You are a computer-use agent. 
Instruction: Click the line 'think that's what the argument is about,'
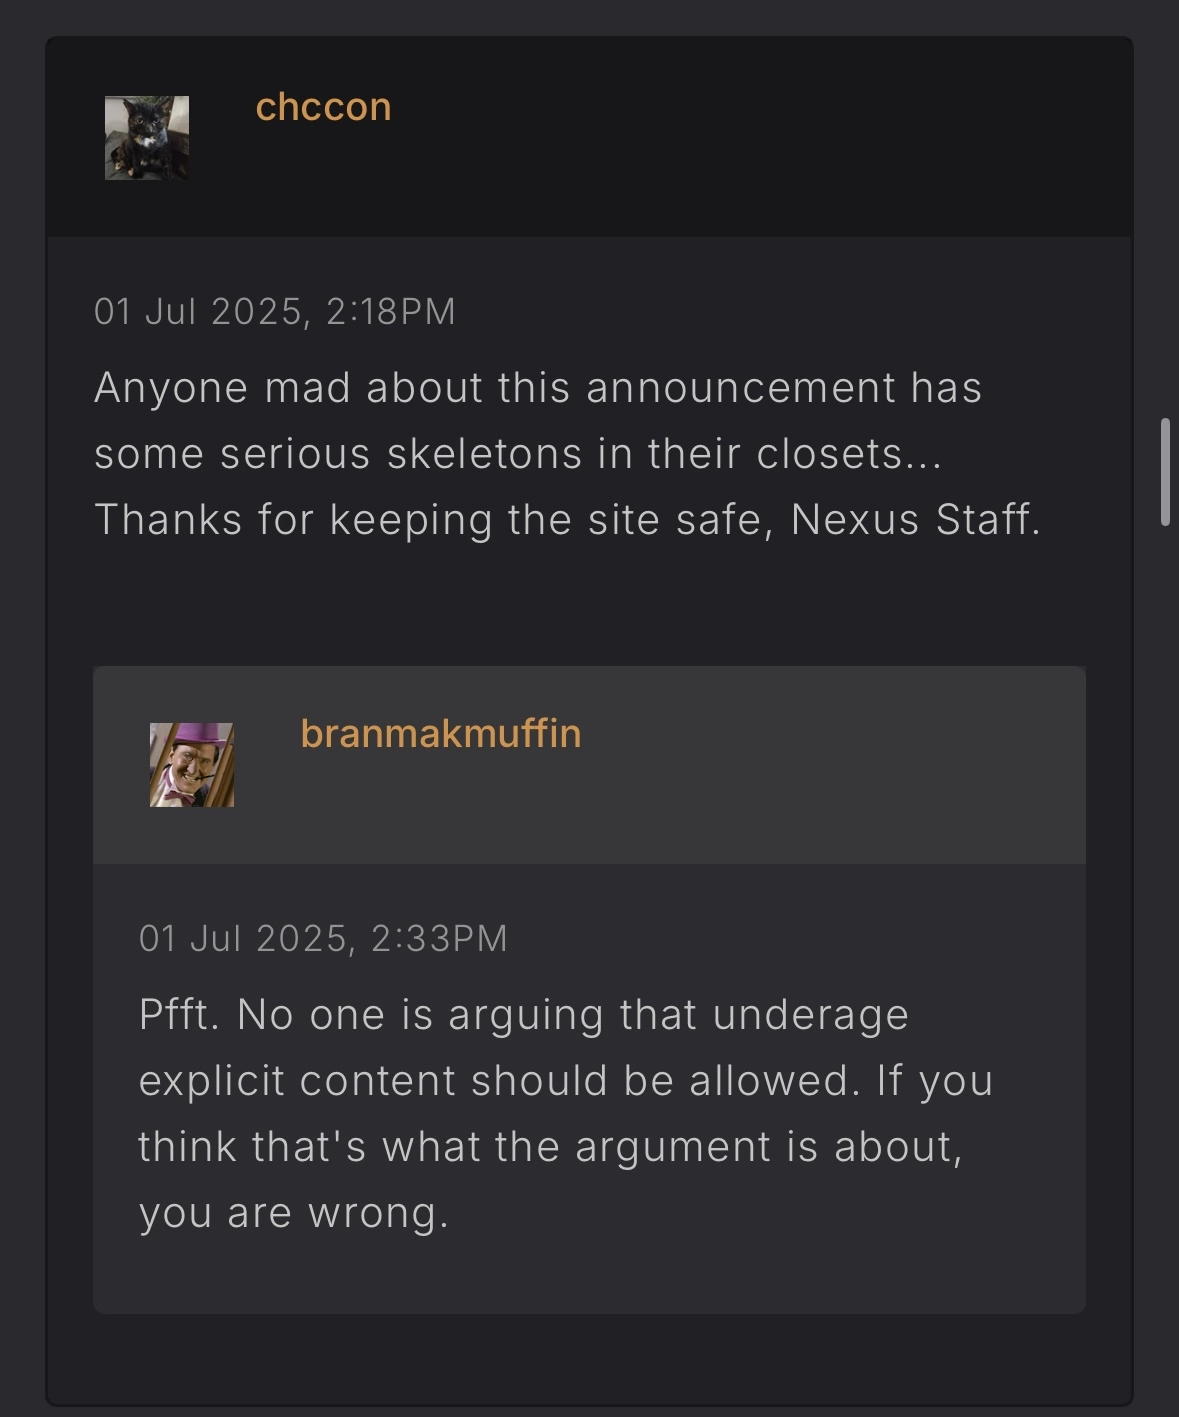click(551, 1147)
